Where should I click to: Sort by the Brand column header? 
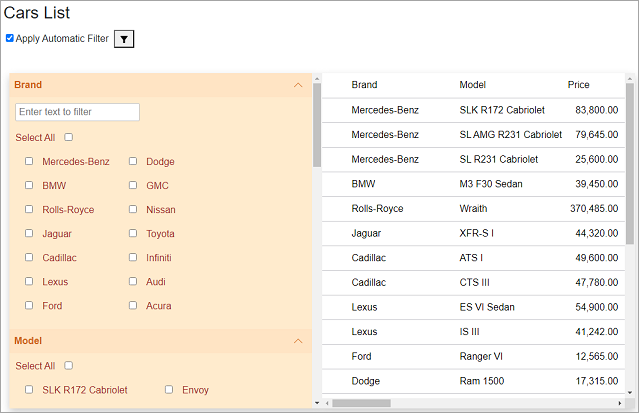tap(364, 85)
